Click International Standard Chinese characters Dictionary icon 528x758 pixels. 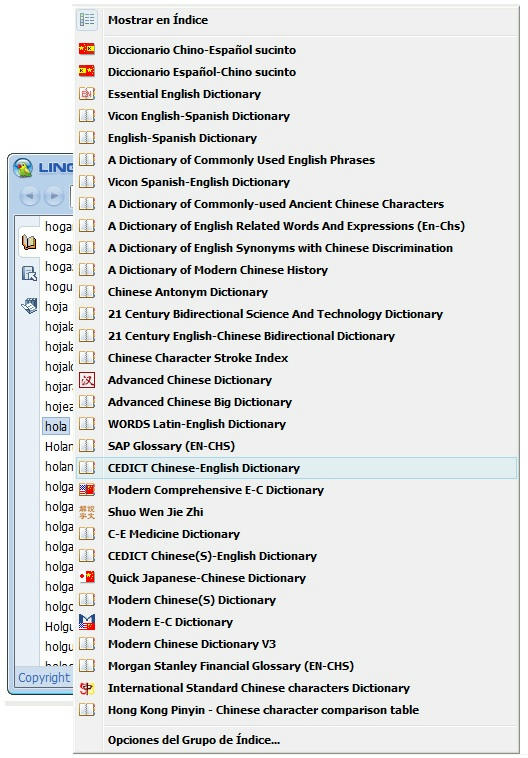pos(87,688)
